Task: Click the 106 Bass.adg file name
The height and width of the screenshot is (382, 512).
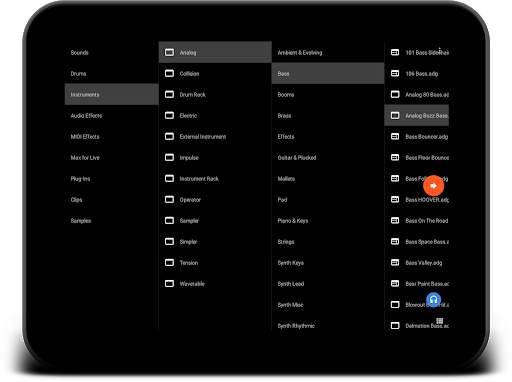Action: 422,74
